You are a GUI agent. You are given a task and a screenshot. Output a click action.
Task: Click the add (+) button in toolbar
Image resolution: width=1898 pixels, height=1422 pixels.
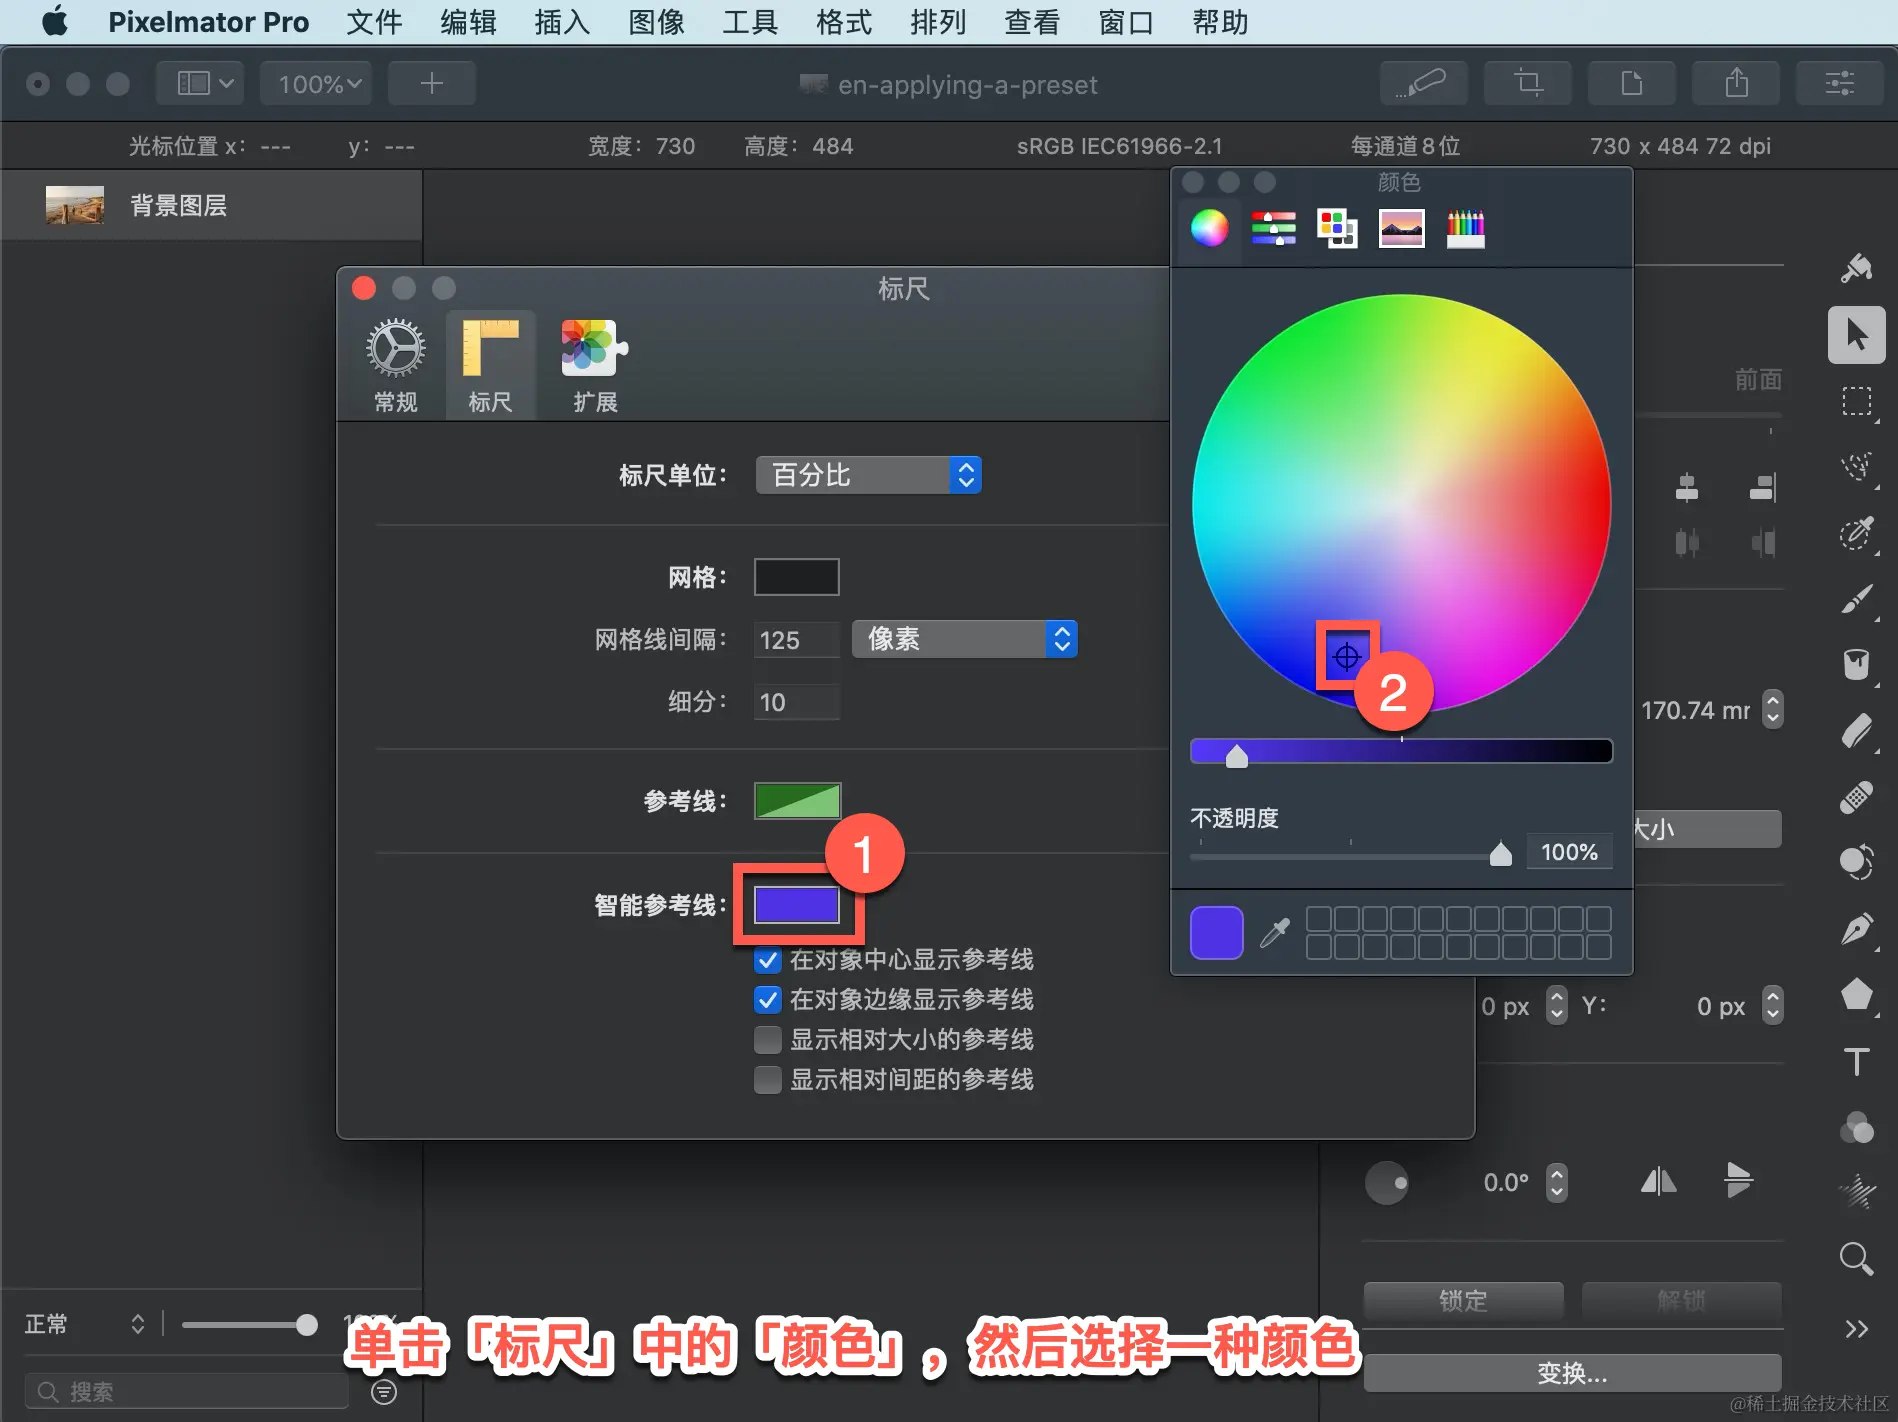[432, 83]
